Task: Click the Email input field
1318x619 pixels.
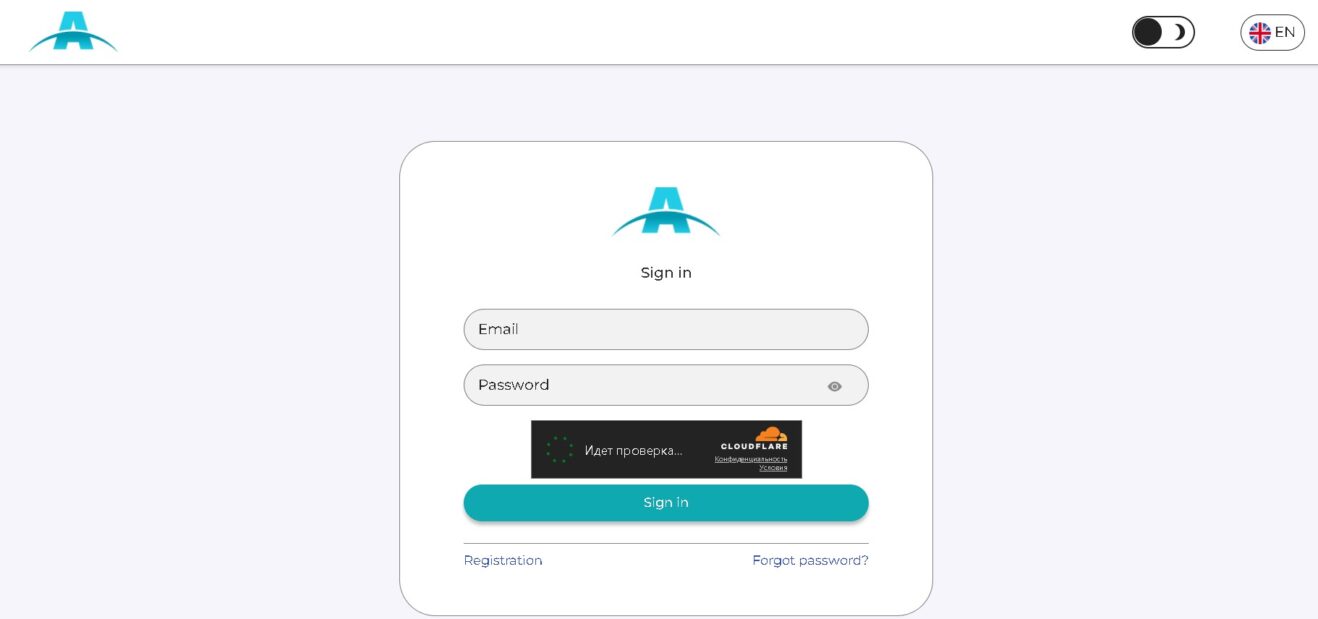Action: tap(666, 329)
